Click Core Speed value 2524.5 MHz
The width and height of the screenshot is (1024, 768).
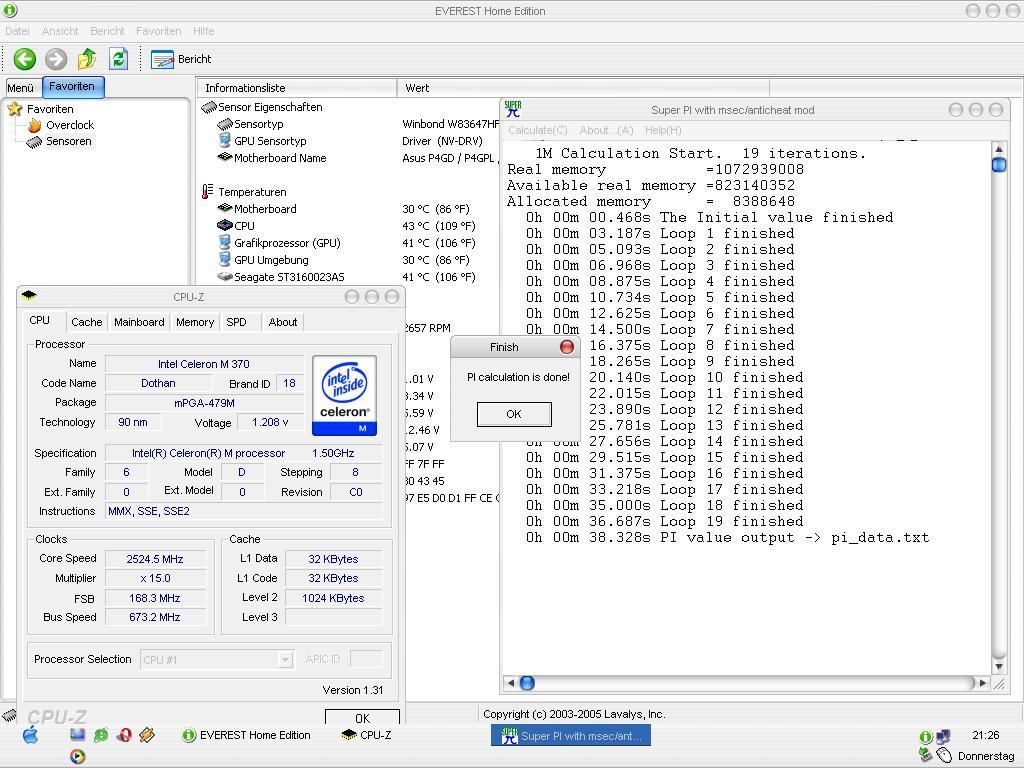155,559
